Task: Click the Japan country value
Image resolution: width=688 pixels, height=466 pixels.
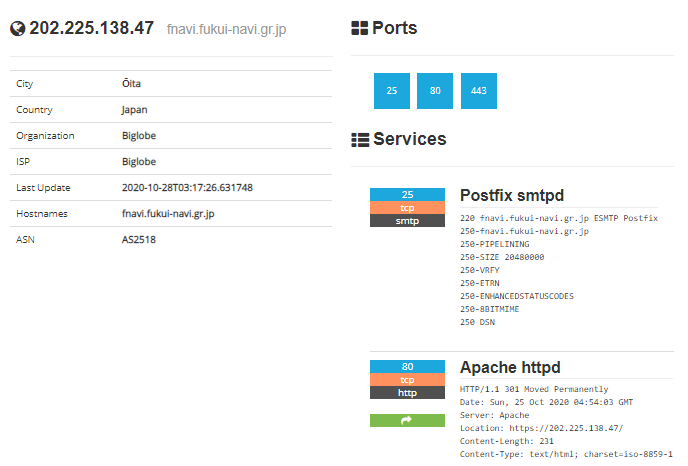Action: [134, 110]
